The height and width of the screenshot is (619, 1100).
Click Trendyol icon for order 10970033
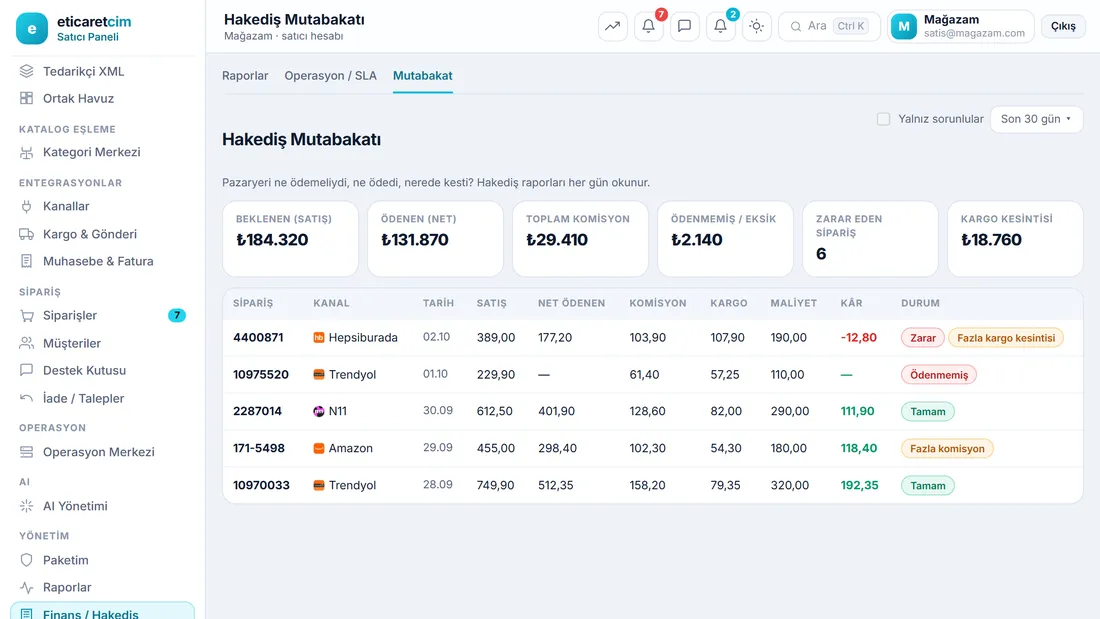coord(318,485)
